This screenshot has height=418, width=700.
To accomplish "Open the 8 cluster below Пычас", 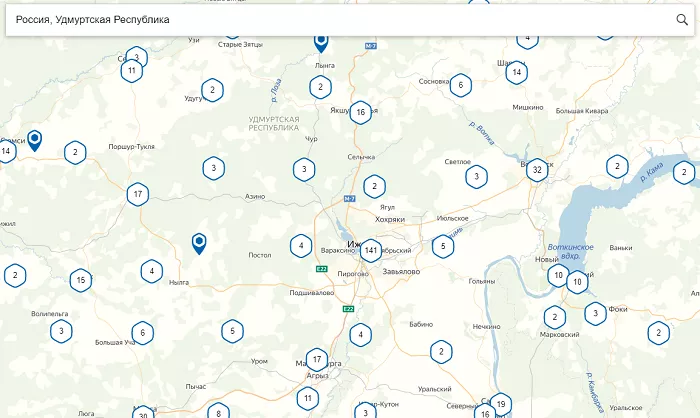I will tap(218, 412).
